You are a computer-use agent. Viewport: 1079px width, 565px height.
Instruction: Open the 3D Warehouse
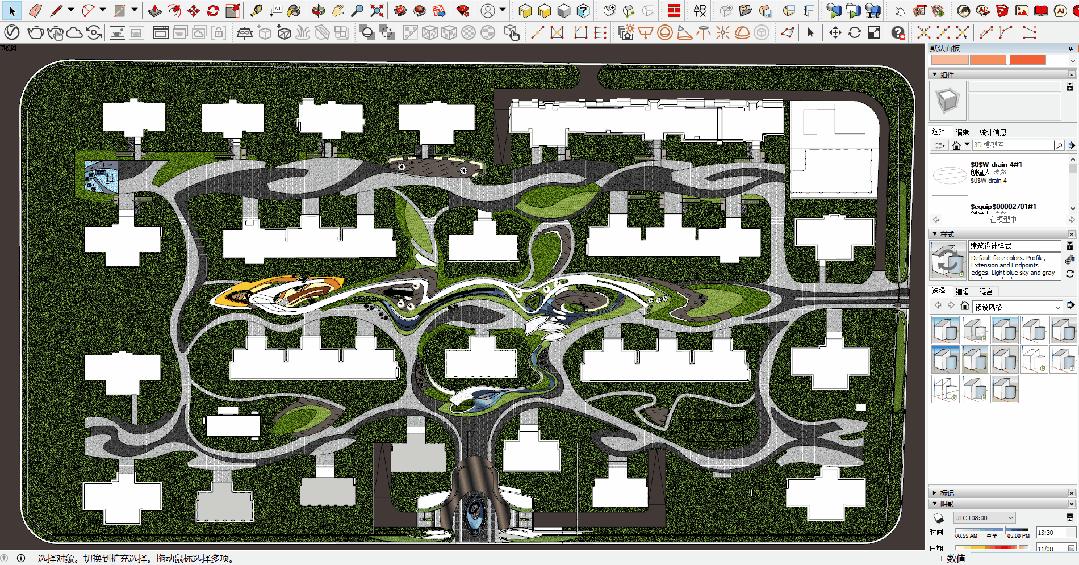click(400, 10)
